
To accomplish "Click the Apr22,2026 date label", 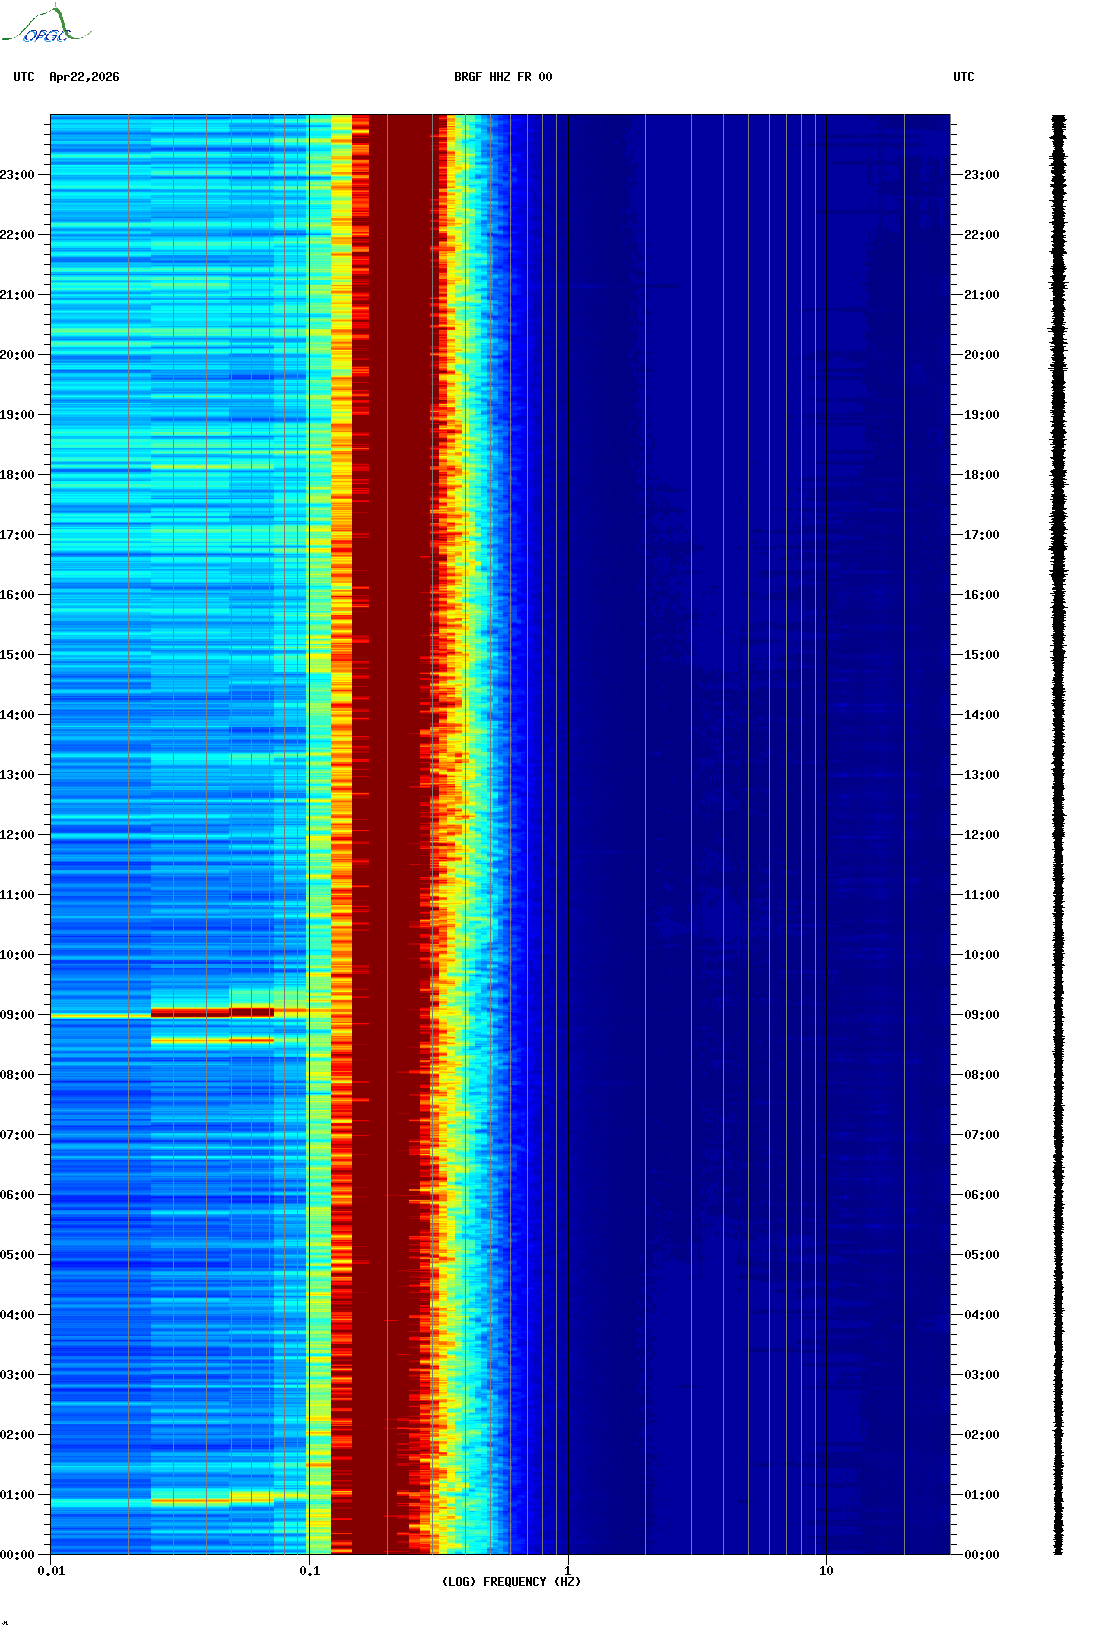I will click(84, 77).
